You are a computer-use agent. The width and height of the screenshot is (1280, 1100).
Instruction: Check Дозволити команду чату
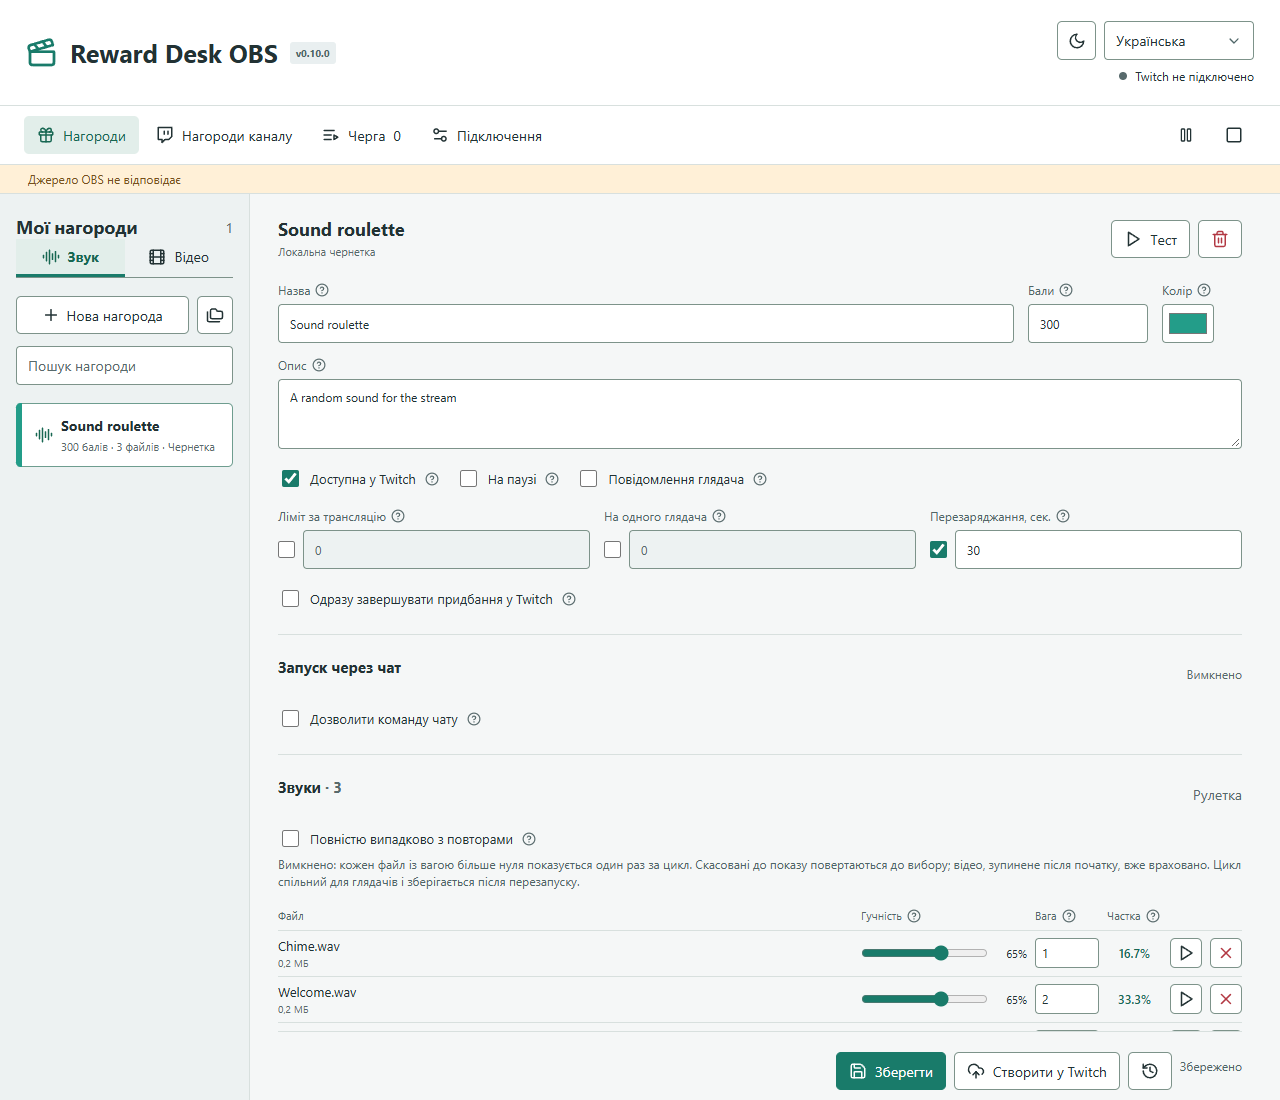tap(291, 719)
